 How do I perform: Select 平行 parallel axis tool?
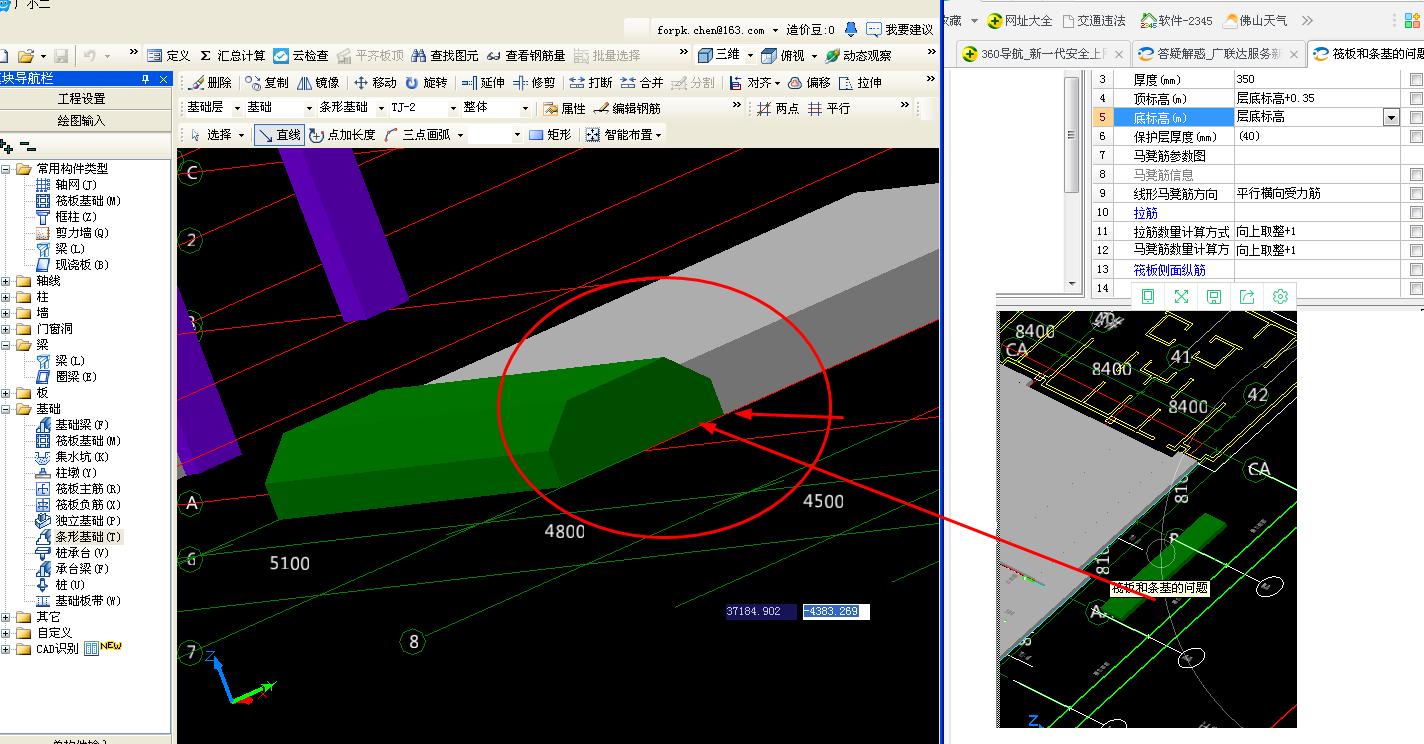830,108
